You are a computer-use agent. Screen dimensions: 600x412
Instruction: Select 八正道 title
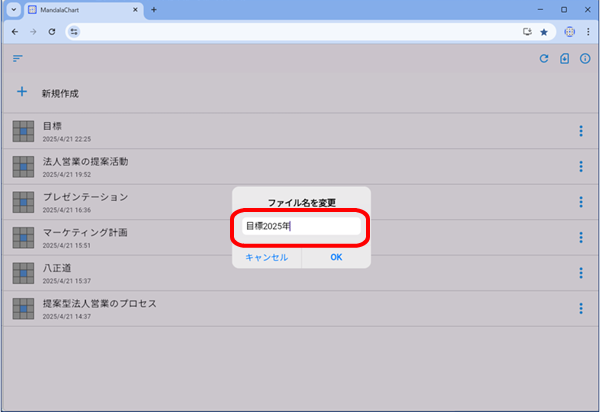[x=57, y=268]
